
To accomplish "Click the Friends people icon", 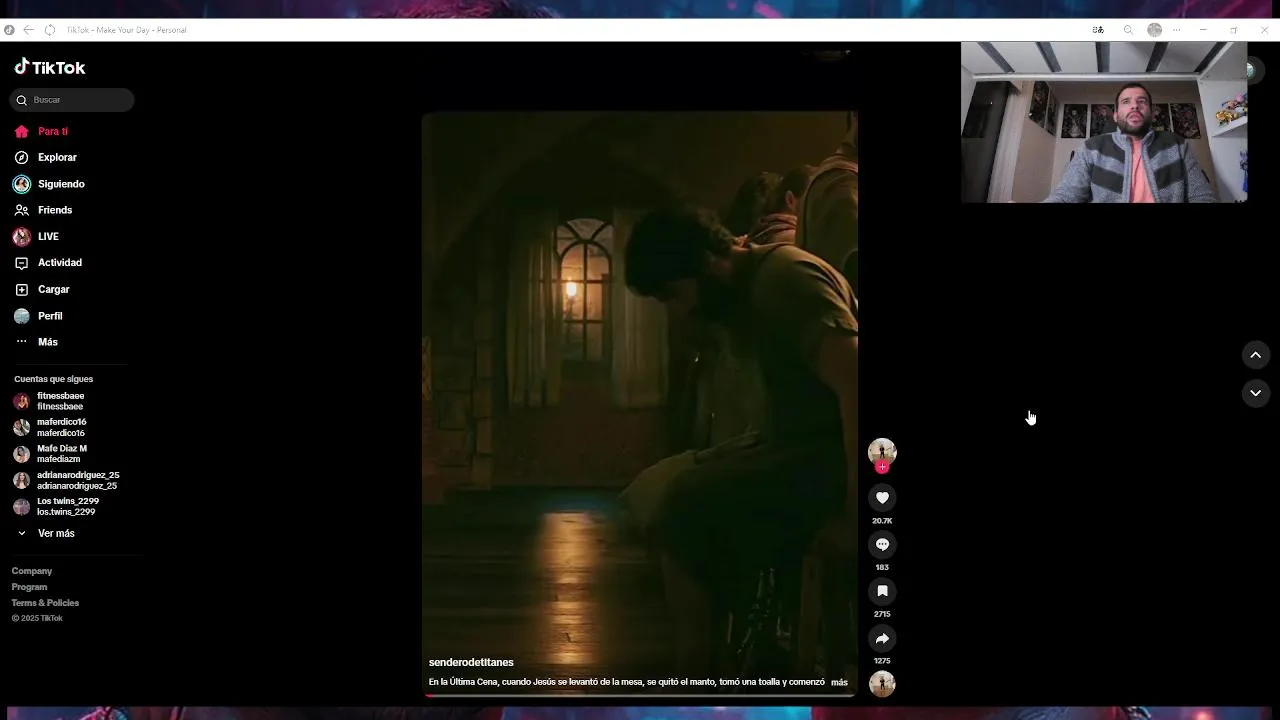I will point(22,210).
